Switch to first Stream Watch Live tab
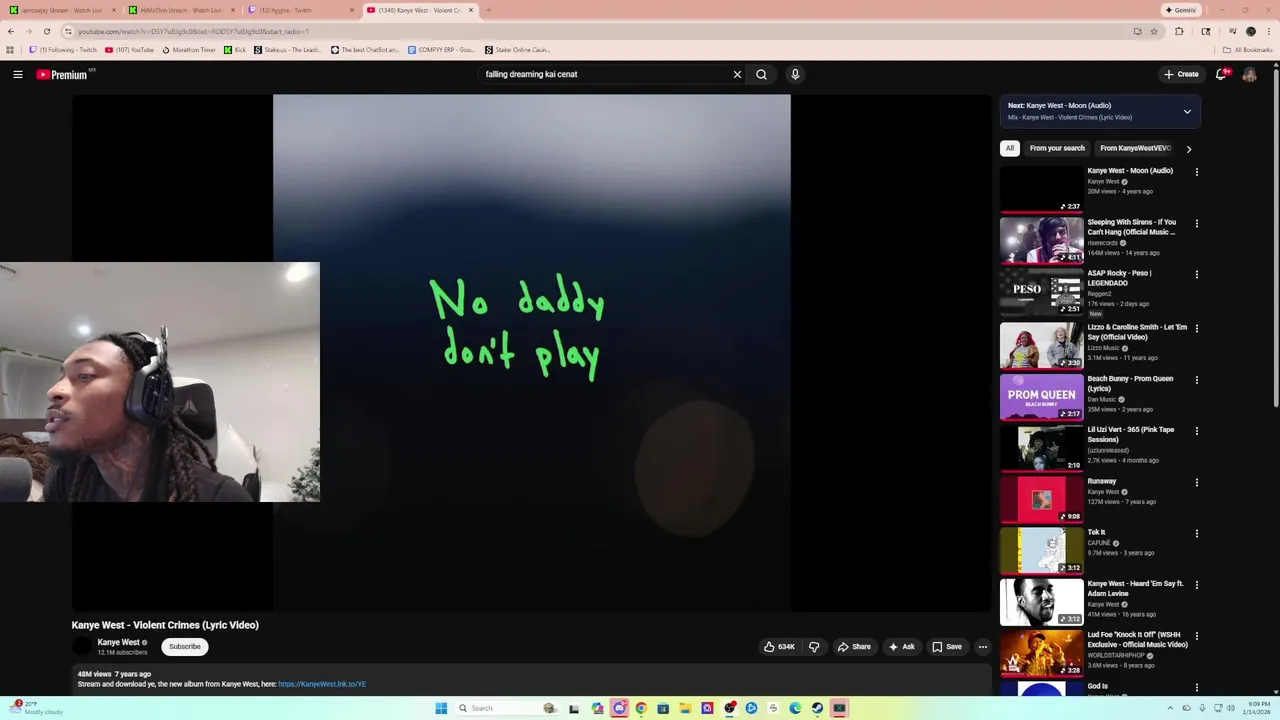The width and height of the screenshot is (1280, 720). pyautogui.click(x=60, y=10)
